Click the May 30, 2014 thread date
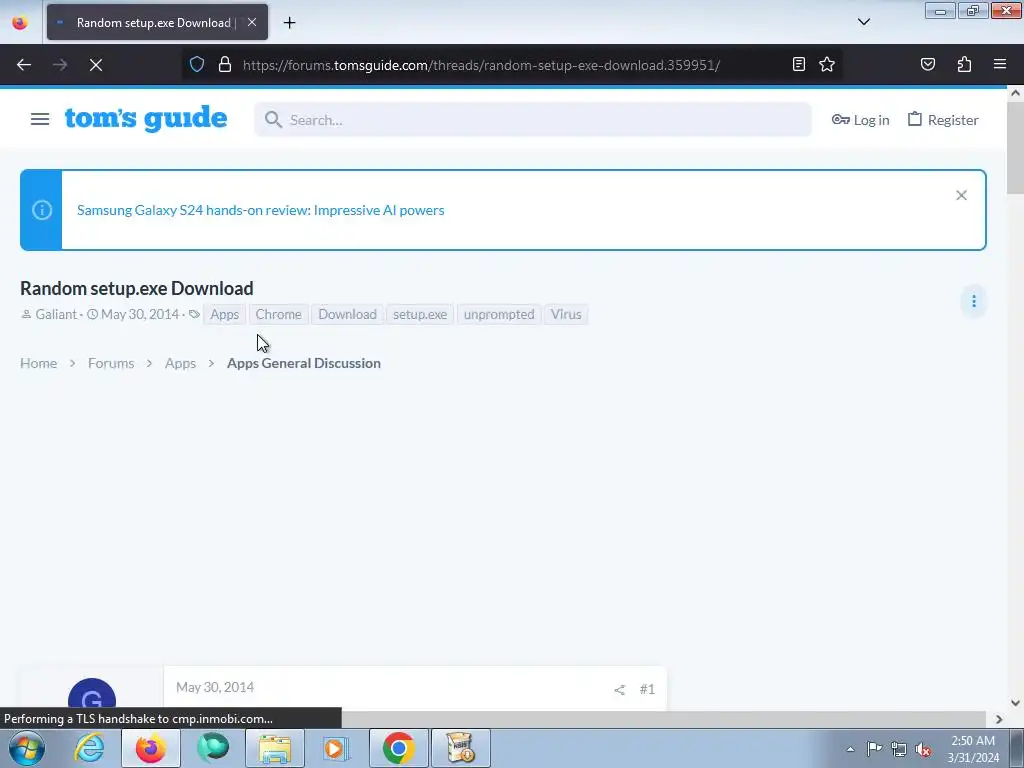 point(140,314)
